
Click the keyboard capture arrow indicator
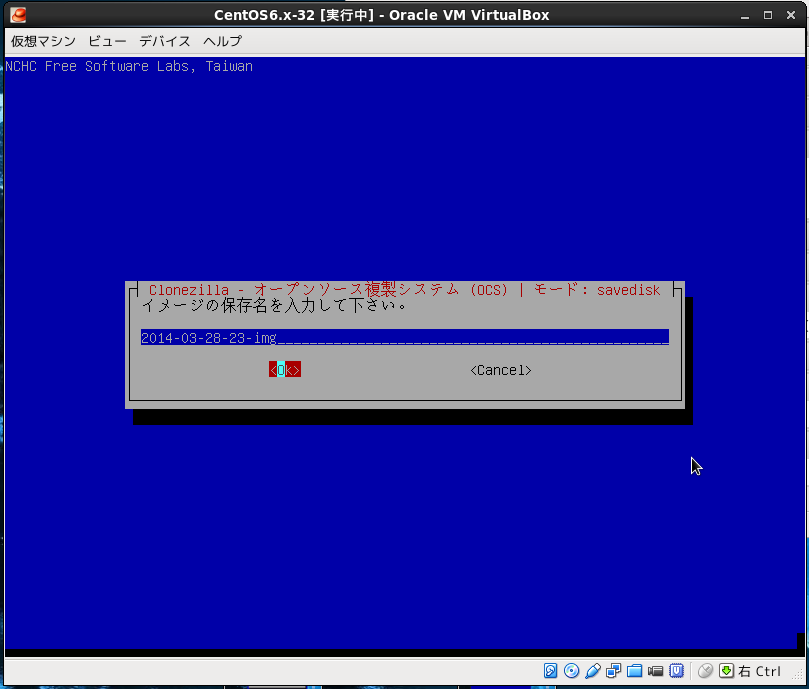(x=727, y=671)
